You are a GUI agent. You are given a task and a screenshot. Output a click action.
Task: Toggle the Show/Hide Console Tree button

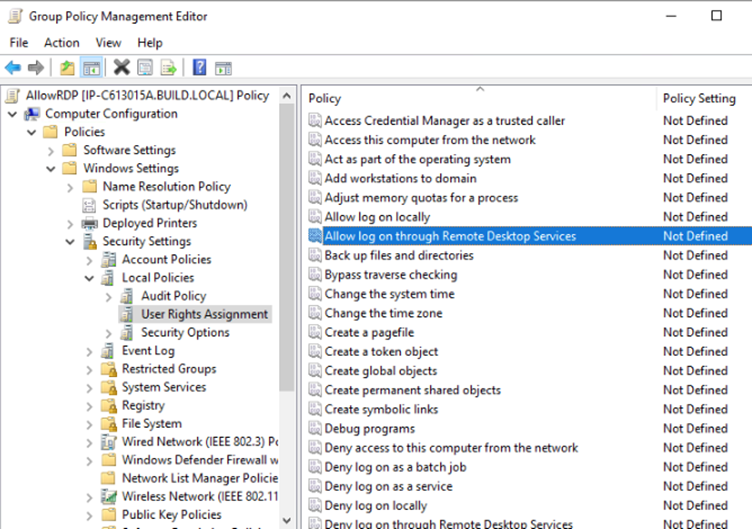(91, 68)
